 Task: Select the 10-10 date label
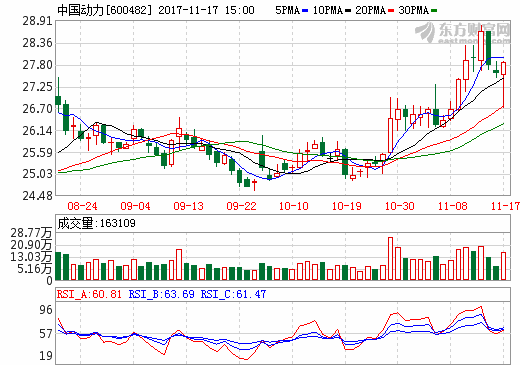[294, 206]
